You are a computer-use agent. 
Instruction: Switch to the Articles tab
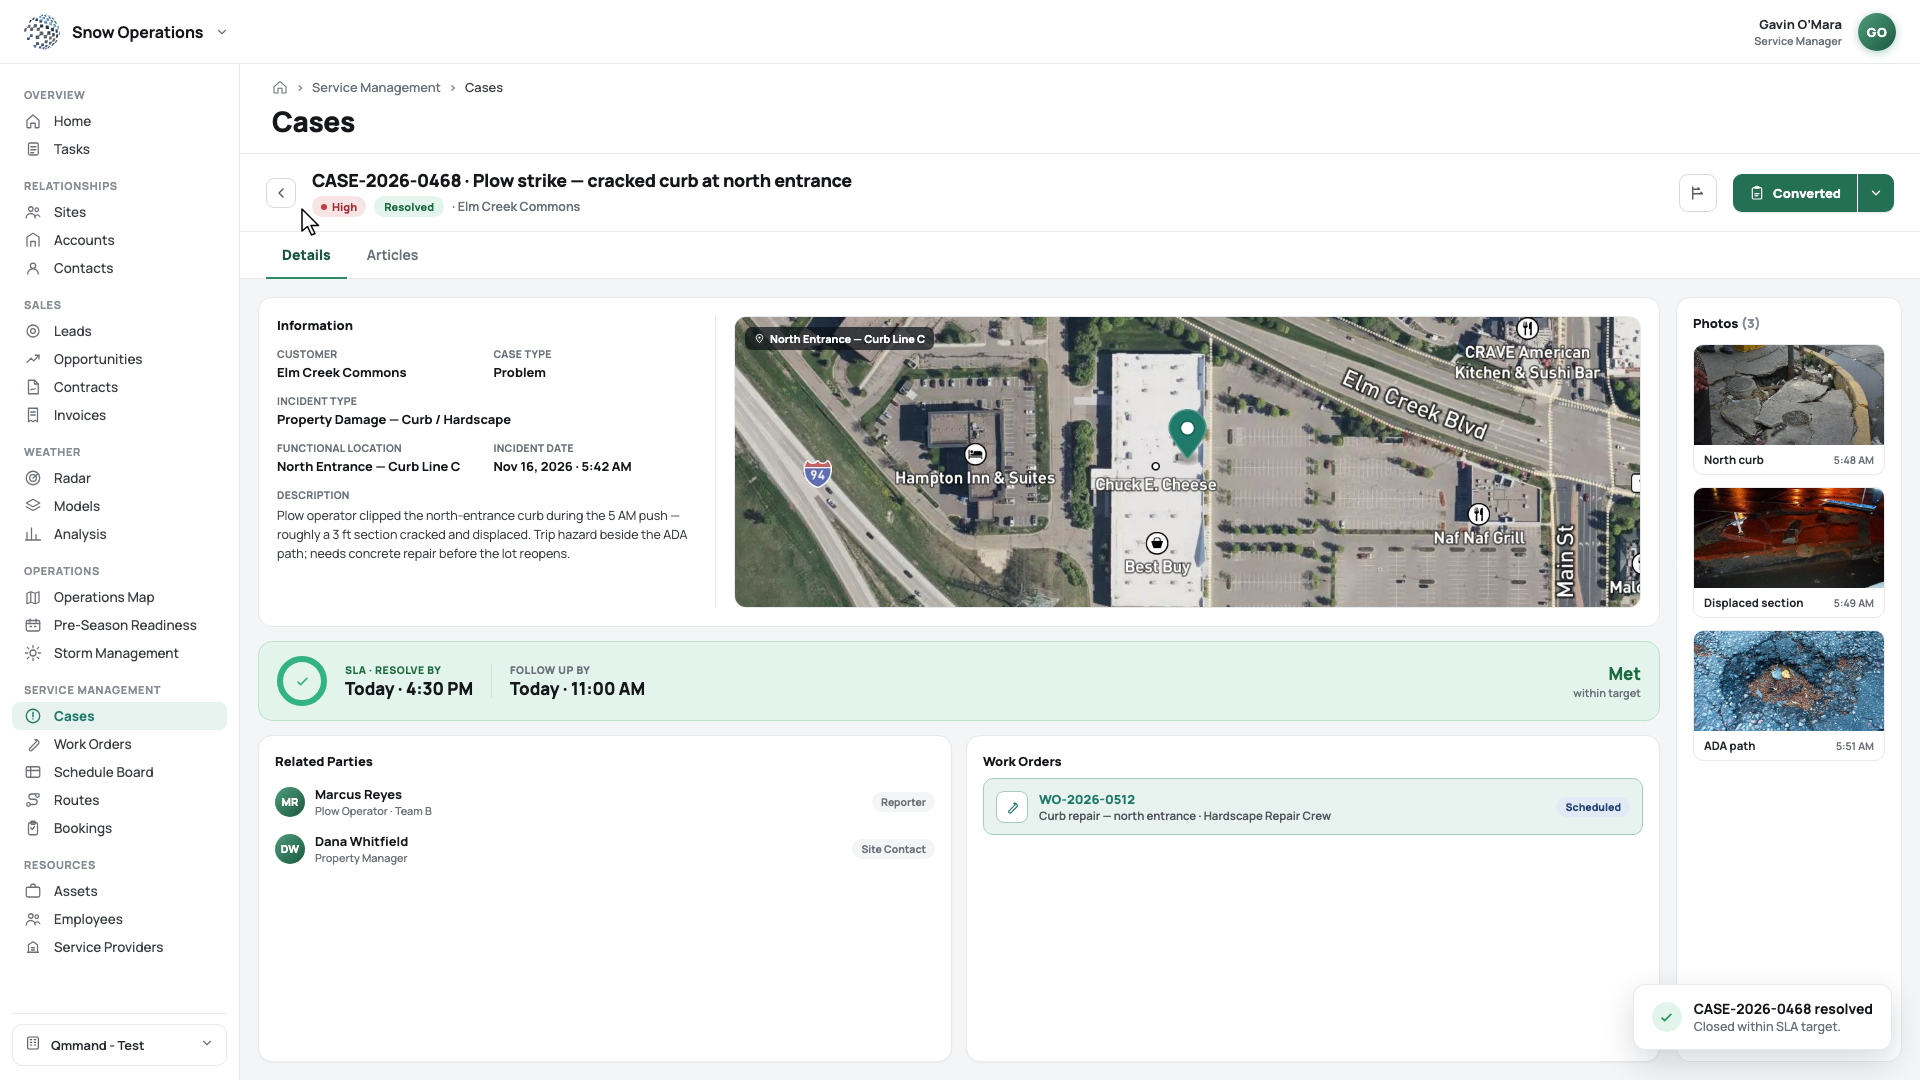coord(392,255)
